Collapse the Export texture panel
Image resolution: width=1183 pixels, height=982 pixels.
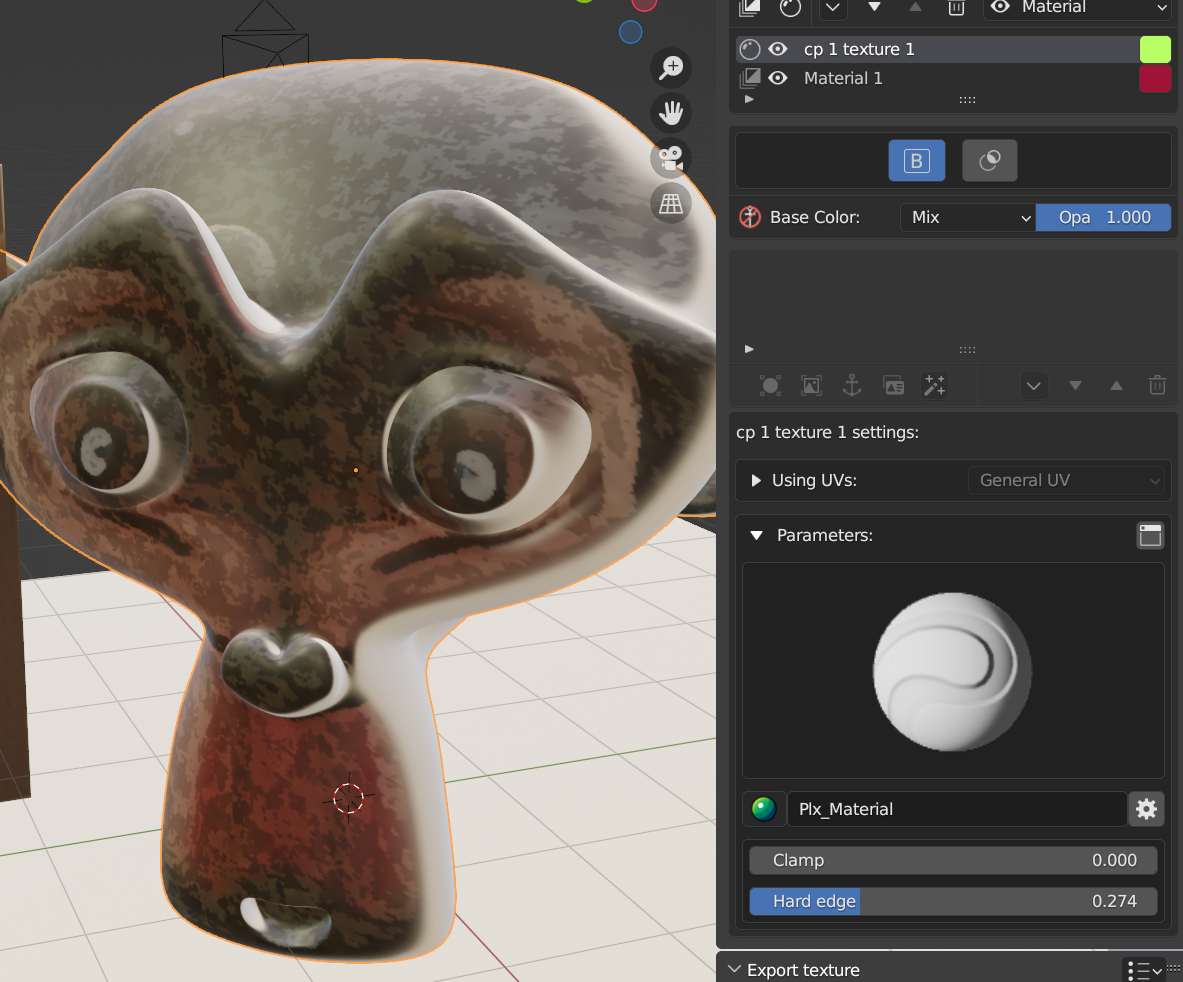(734, 969)
